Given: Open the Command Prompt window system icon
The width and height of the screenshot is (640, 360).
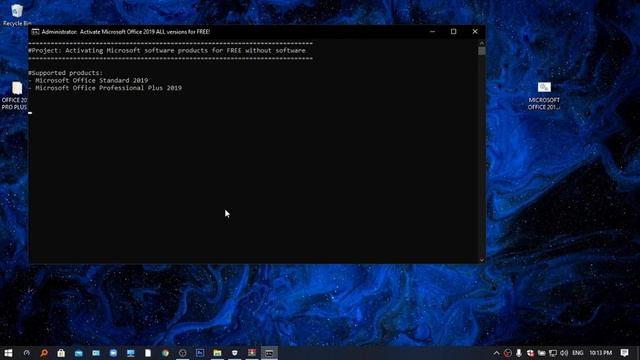Looking at the screenshot, I should (36, 32).
